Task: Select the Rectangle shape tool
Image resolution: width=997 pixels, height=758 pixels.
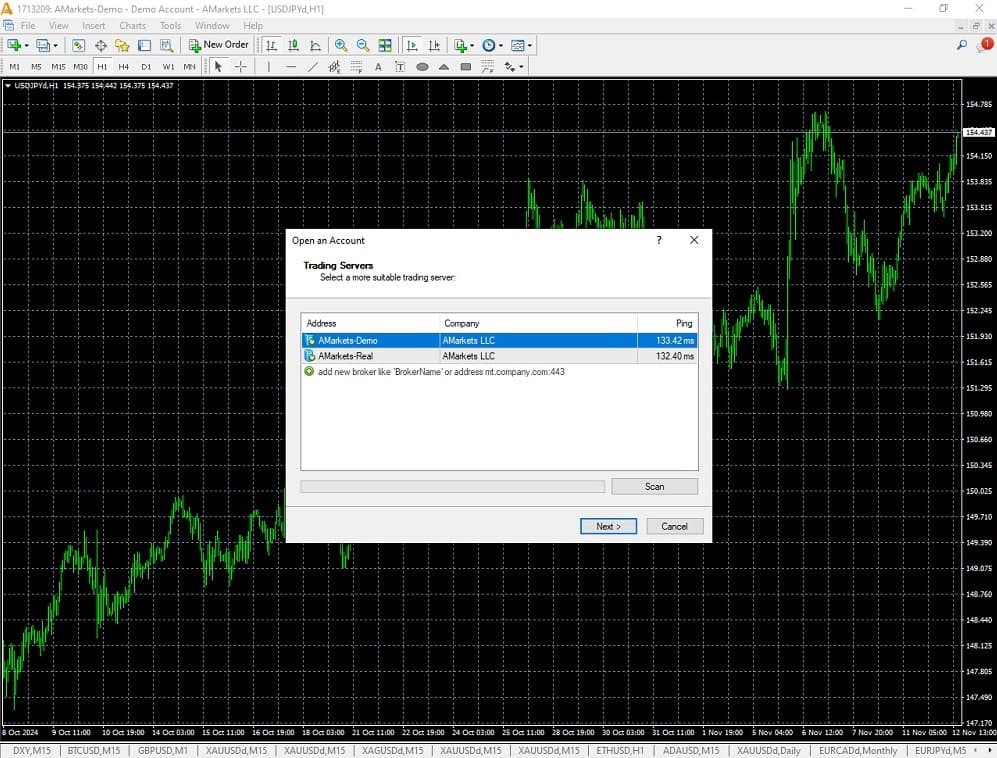Action: tap(465, 67)
